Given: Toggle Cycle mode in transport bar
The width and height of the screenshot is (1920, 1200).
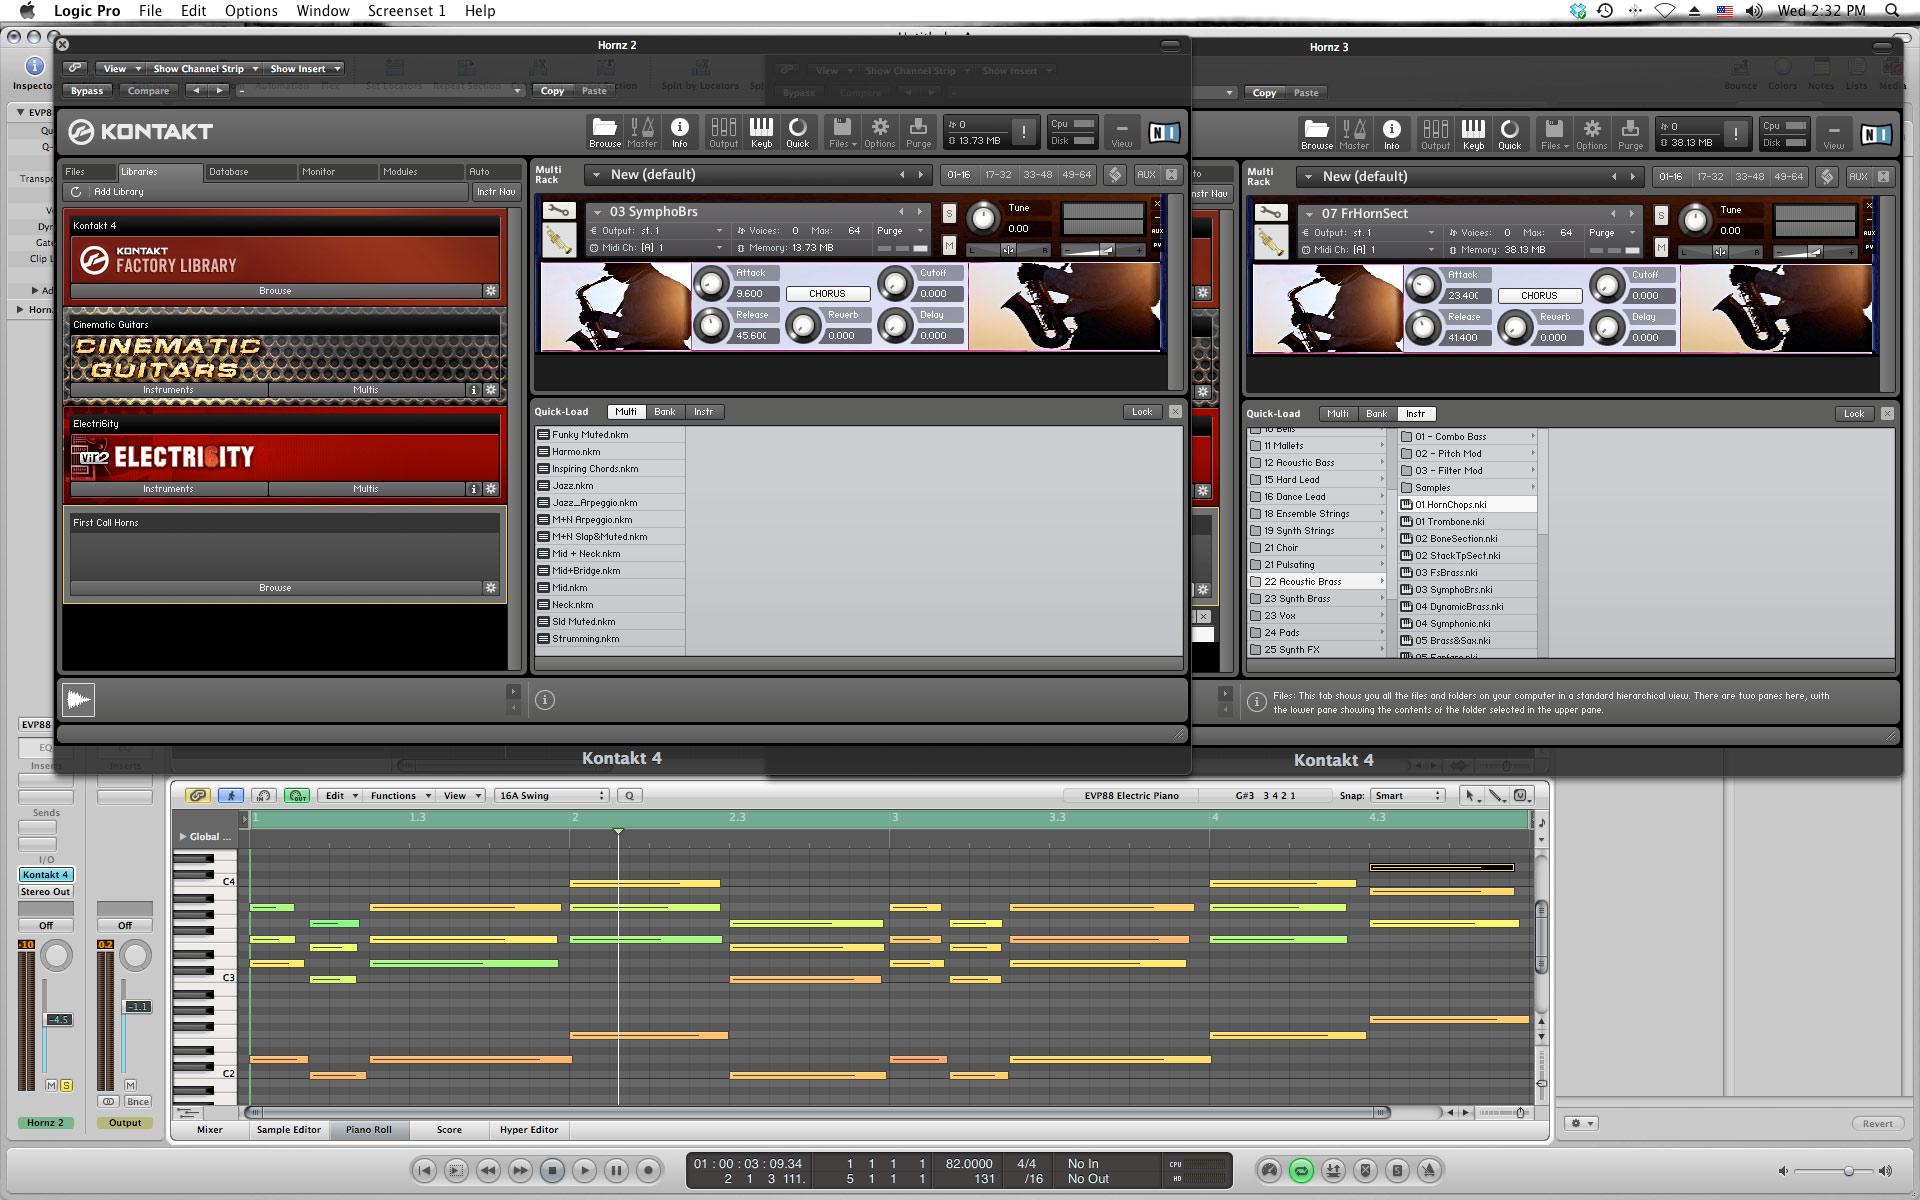Looking at the screenshot, I should [x=1301, y=1170].
